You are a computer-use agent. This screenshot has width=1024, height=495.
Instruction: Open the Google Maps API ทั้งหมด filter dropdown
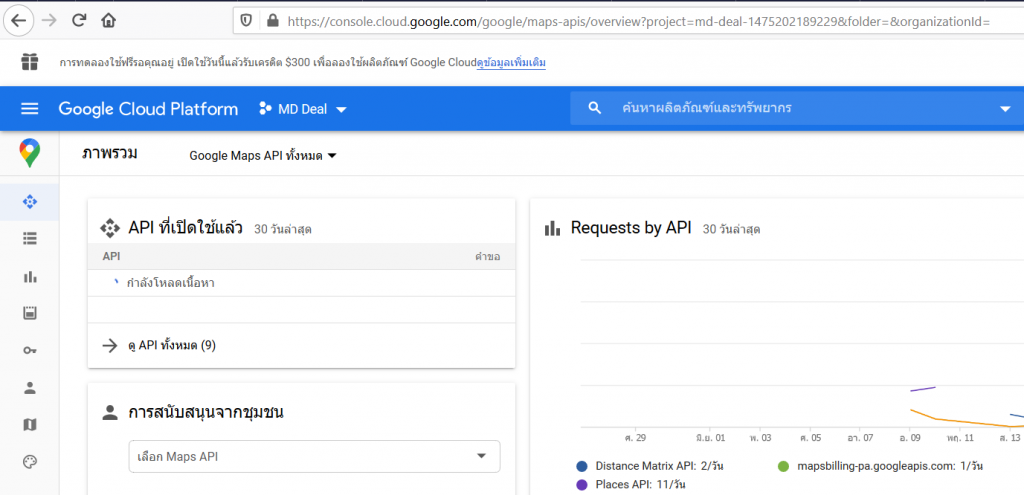(263, 156)
